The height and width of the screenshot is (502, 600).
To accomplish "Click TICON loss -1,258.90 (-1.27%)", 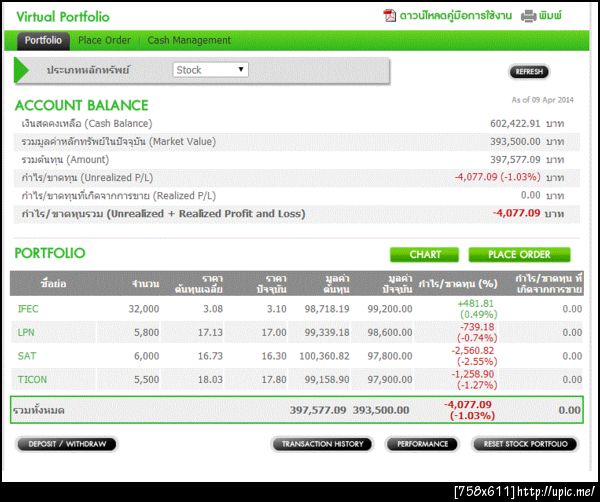I will tap(474, 380).
